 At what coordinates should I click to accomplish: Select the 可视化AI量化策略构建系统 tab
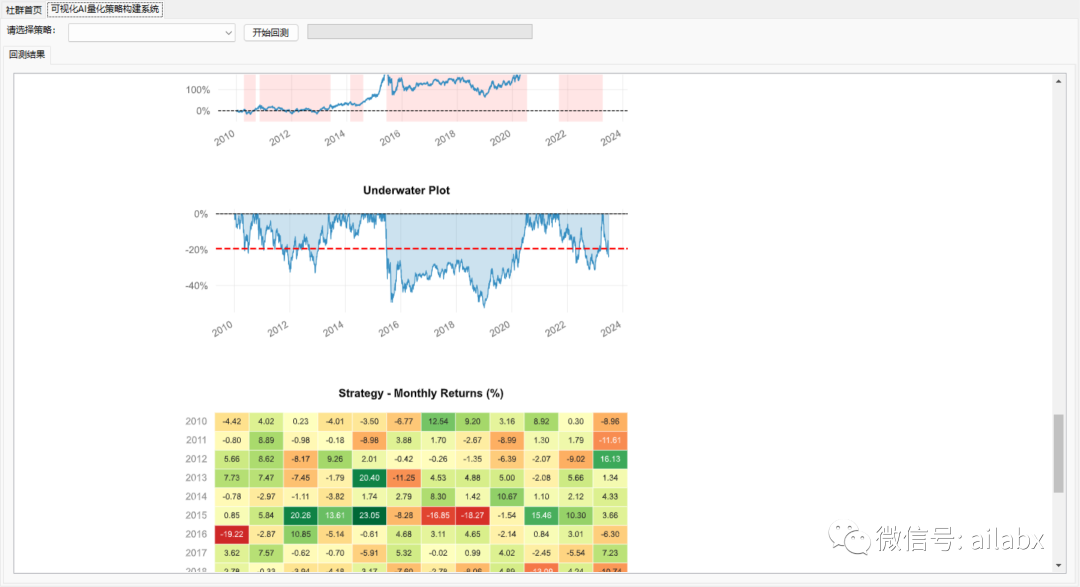point(105,9)
